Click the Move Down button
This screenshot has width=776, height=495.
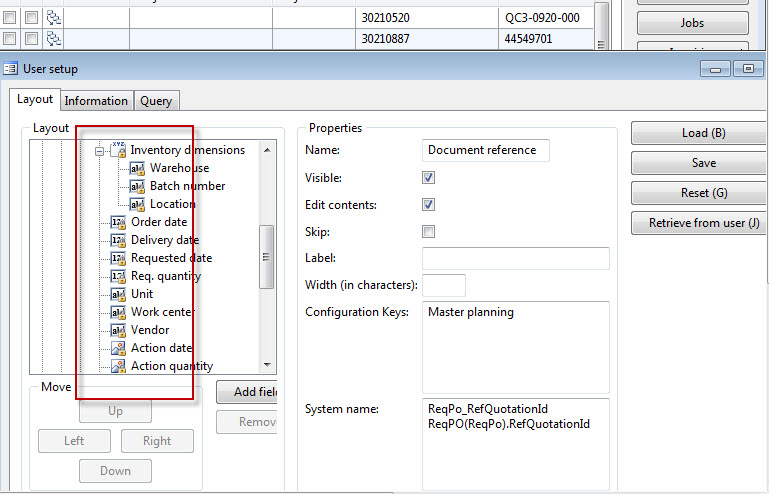(x=115, y=471)
